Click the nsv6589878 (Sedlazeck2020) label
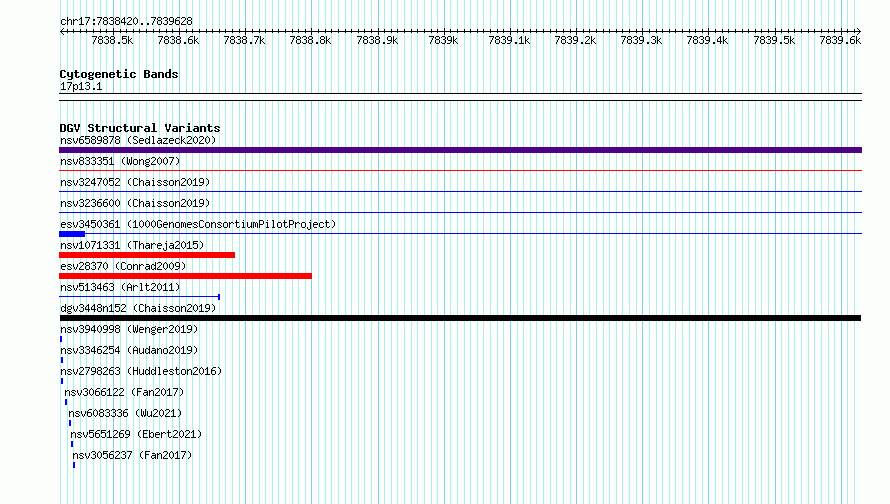 (138, 140)
